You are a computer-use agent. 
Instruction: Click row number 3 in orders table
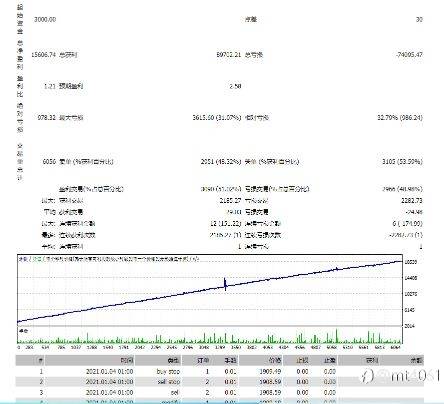pos(41,393)
